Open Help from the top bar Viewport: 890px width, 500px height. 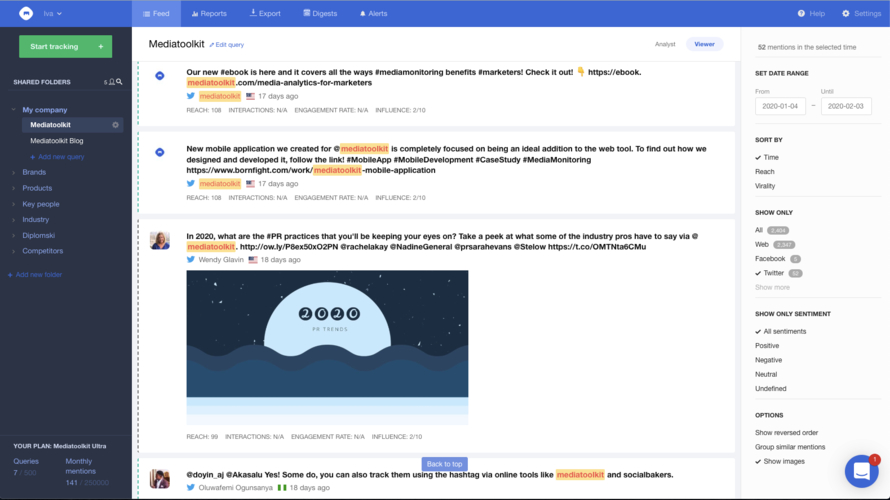coord(811,14)
